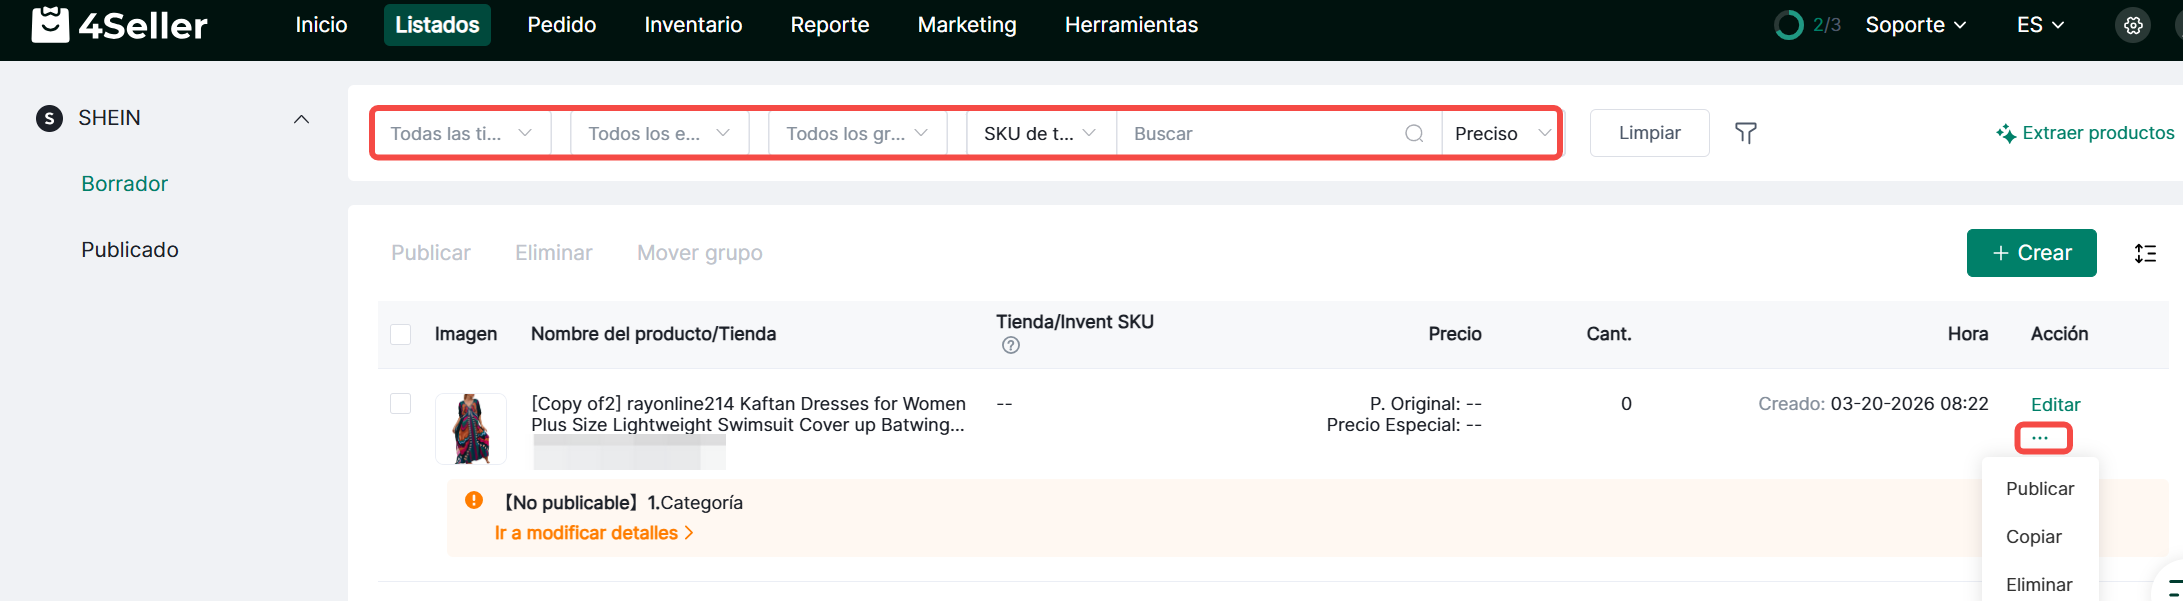The width and height of the screenshot is (2183, 601).
Task: Click the search magnifier icon
Action: (1414, 134)
